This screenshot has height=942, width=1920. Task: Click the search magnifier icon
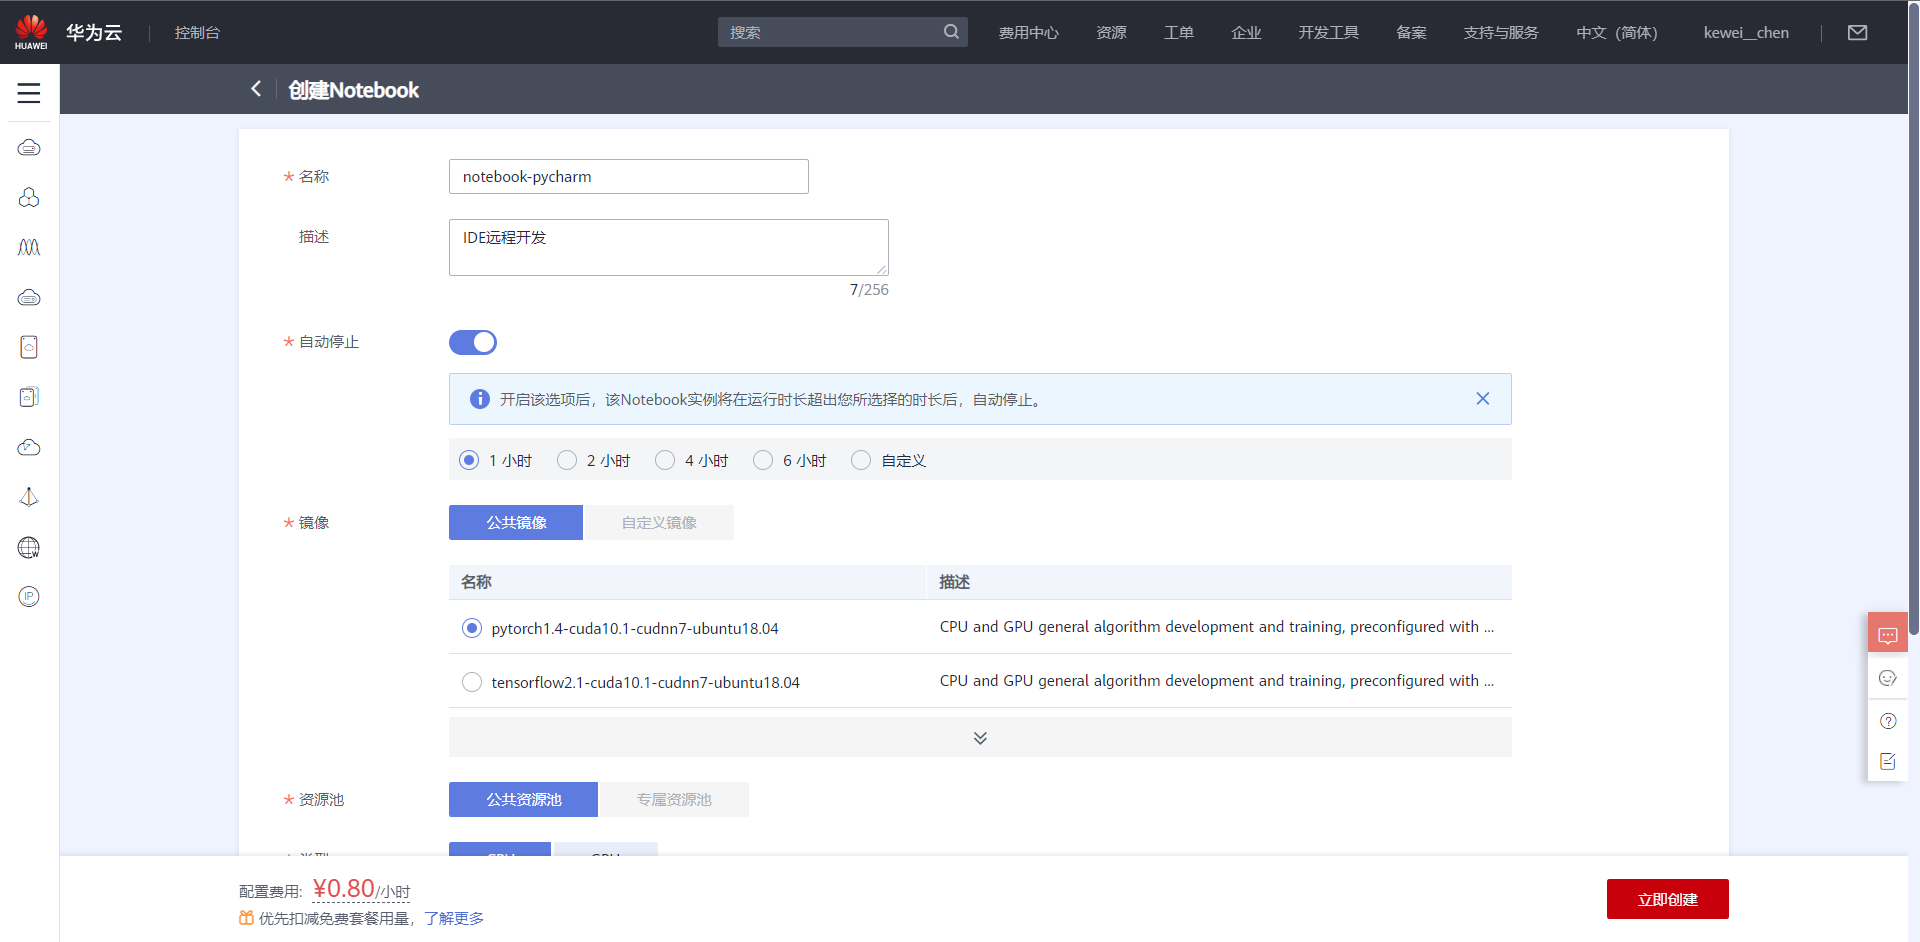point(951,32)
